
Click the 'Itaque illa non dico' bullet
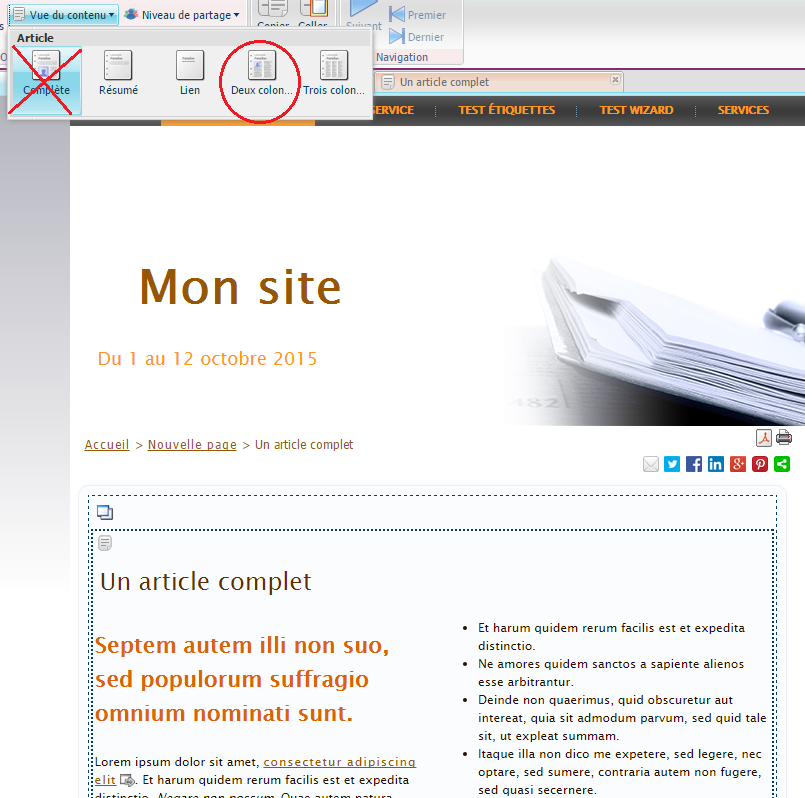tap(620, 772)
